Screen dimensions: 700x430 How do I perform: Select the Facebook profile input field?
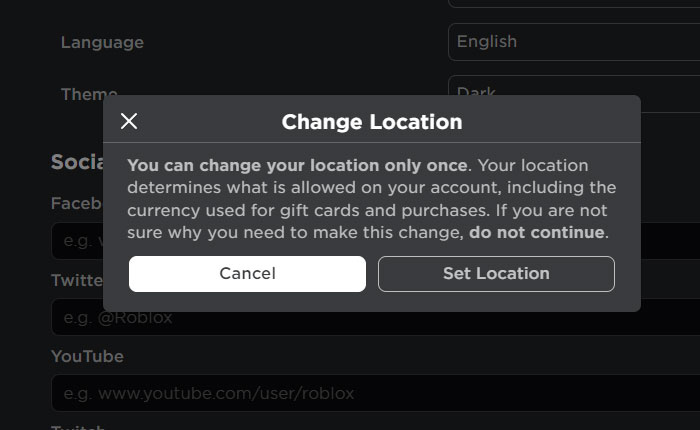[76, 241]
